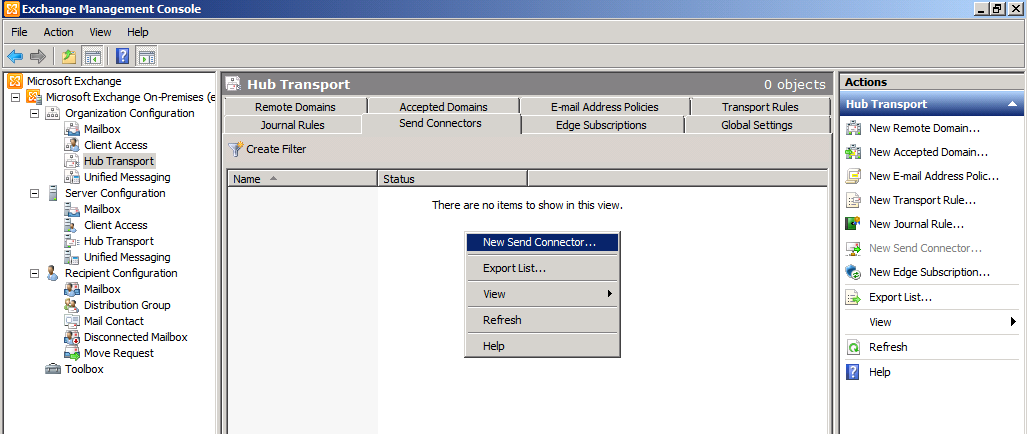Open the File menu
1027x434 pixels.
pos(19,32)
